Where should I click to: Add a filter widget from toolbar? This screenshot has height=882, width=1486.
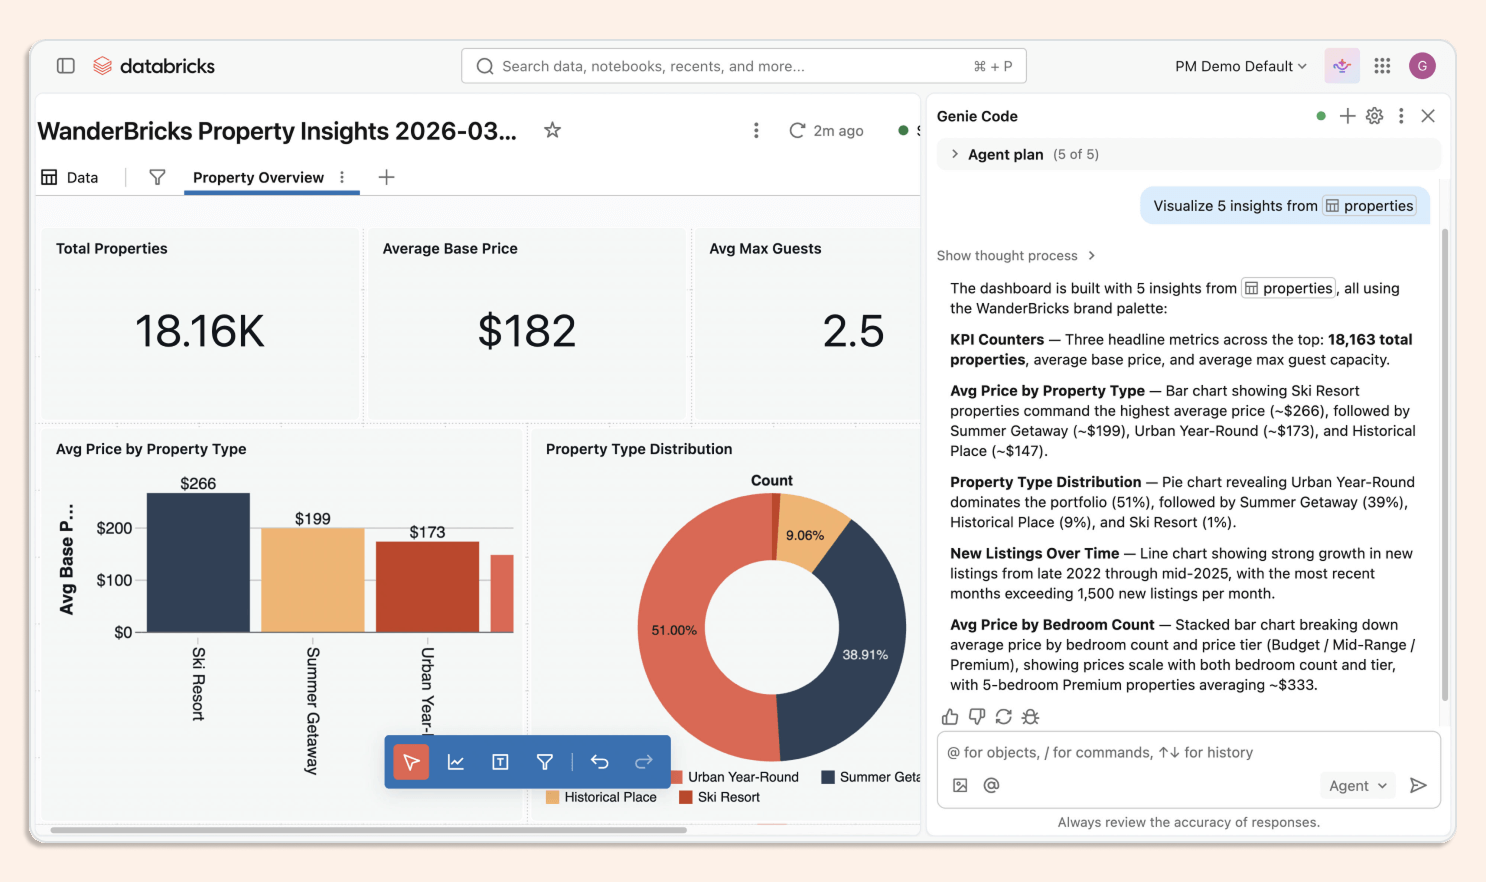click(x=545, y=762)
